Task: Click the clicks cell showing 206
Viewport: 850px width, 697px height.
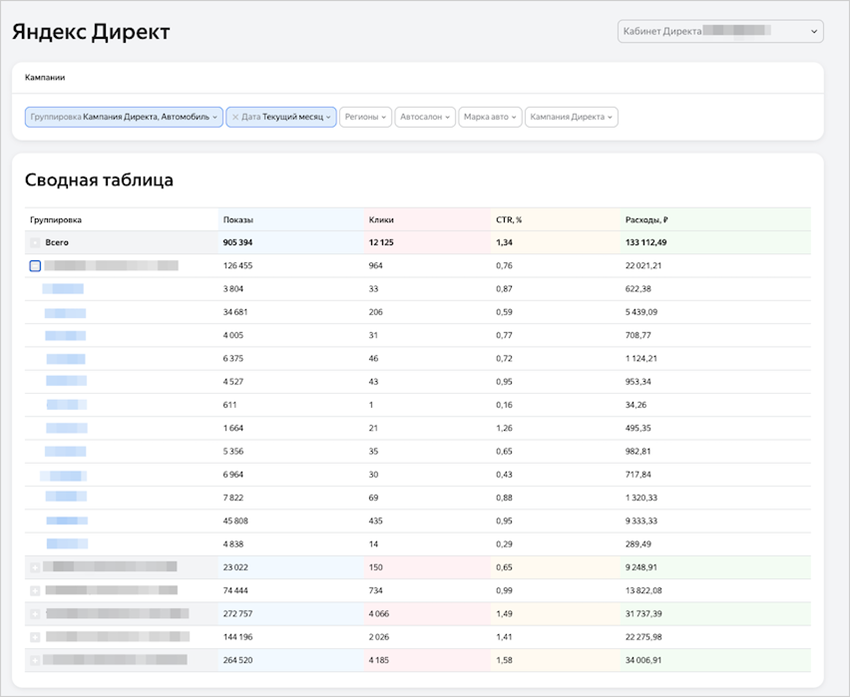Action: (x=376, y=312)
